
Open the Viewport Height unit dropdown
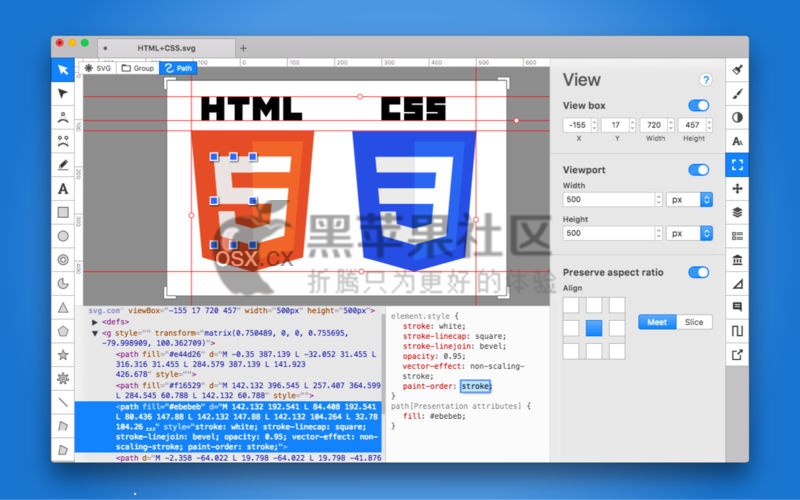pos(689,233)
